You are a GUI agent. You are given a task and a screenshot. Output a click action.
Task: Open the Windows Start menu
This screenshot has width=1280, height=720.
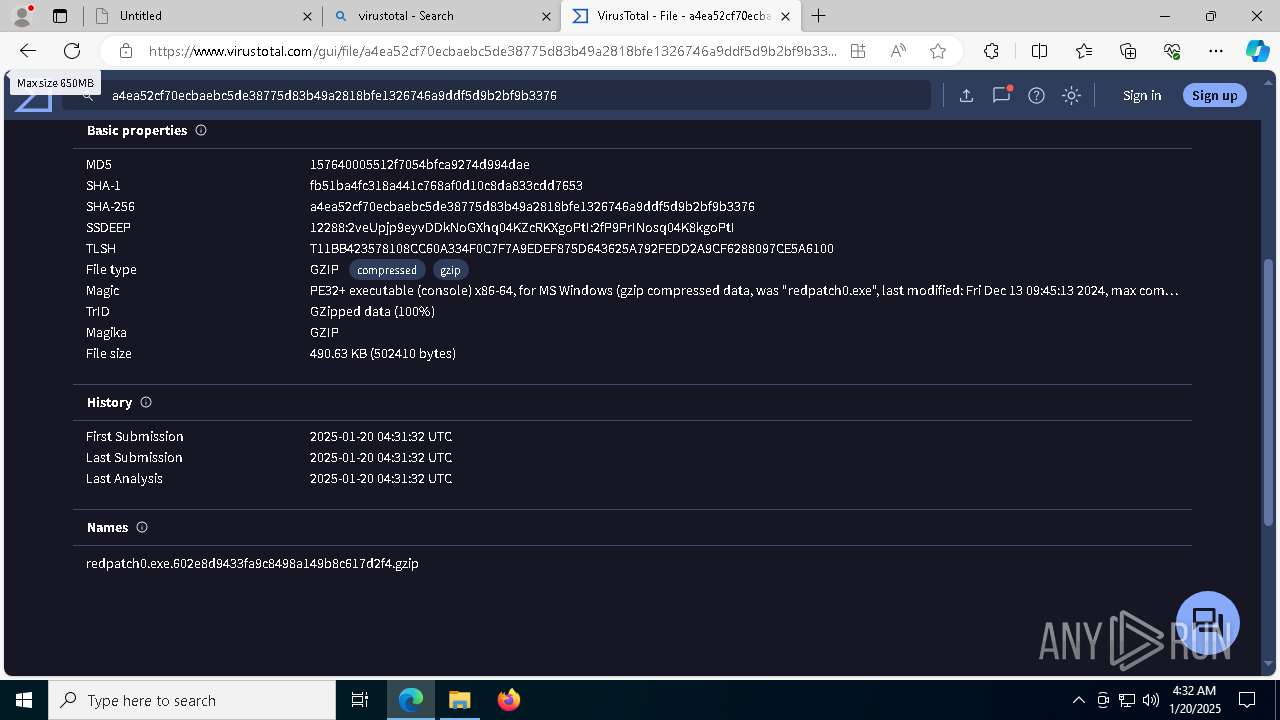point(24,700)
